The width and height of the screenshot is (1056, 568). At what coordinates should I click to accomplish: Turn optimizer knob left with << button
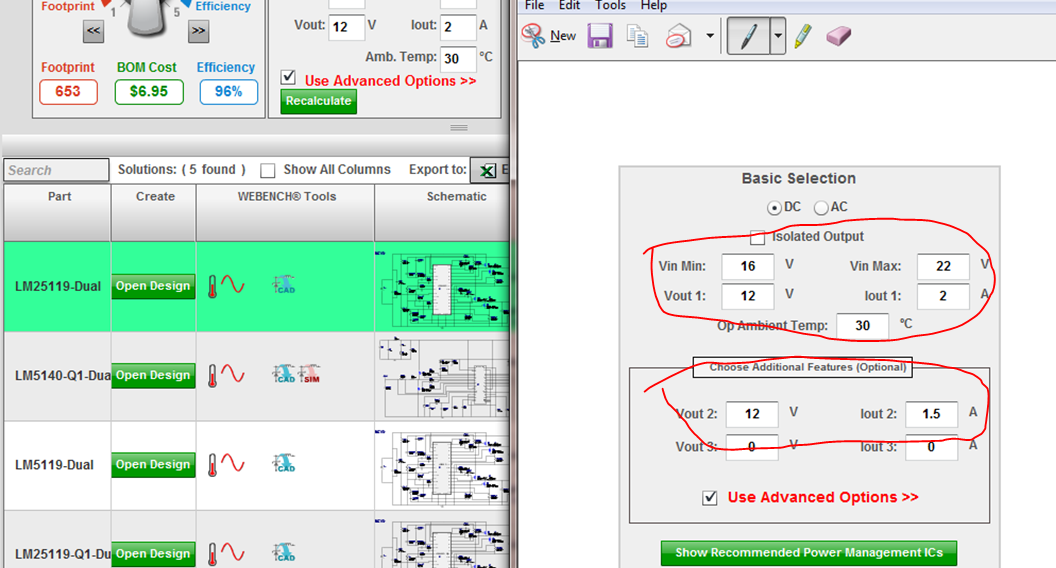[x=94, y=31]
